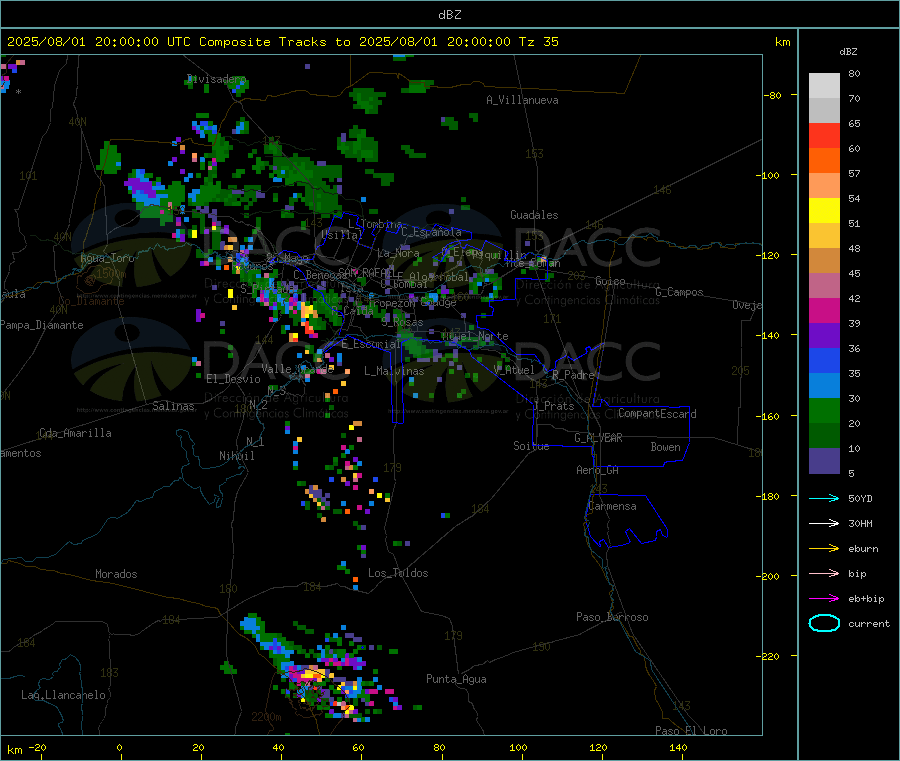
Task: Click the '140' tick on the bottom axis
Action: [x=678, y=747]
